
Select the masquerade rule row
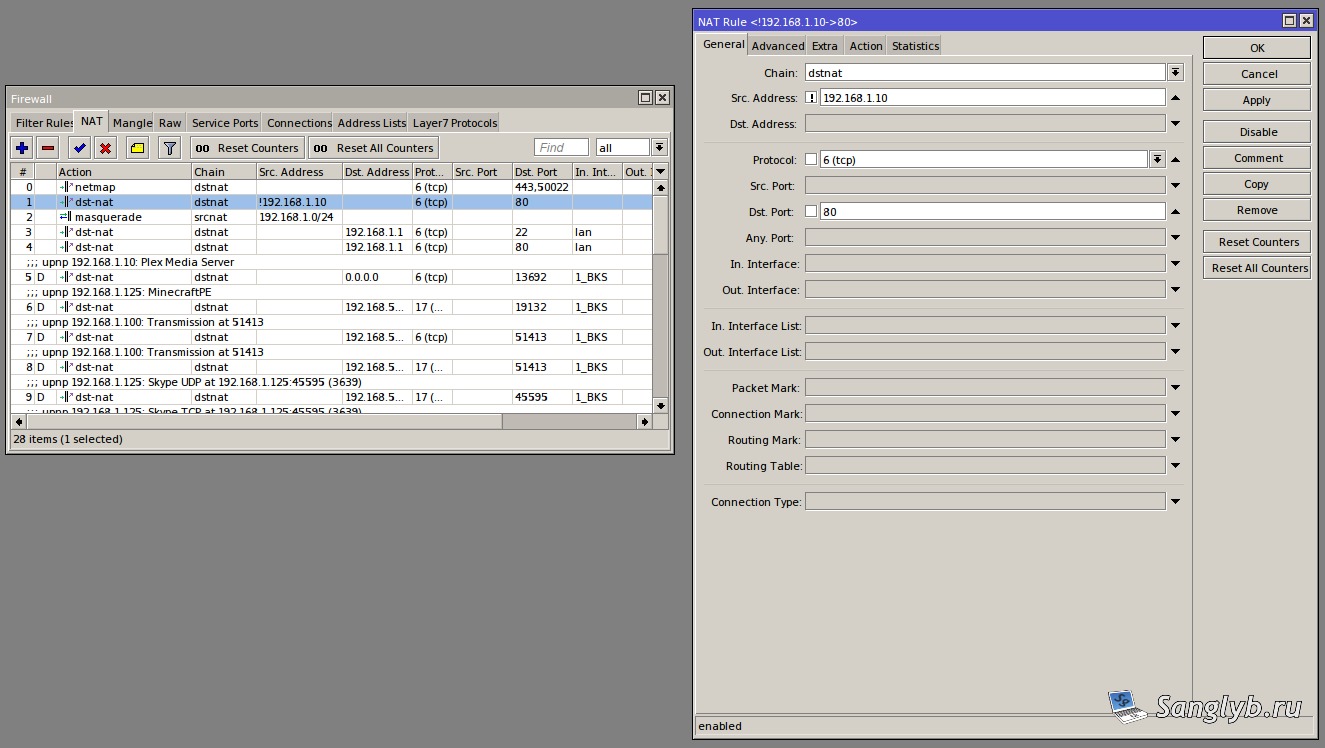click(331, 217)
